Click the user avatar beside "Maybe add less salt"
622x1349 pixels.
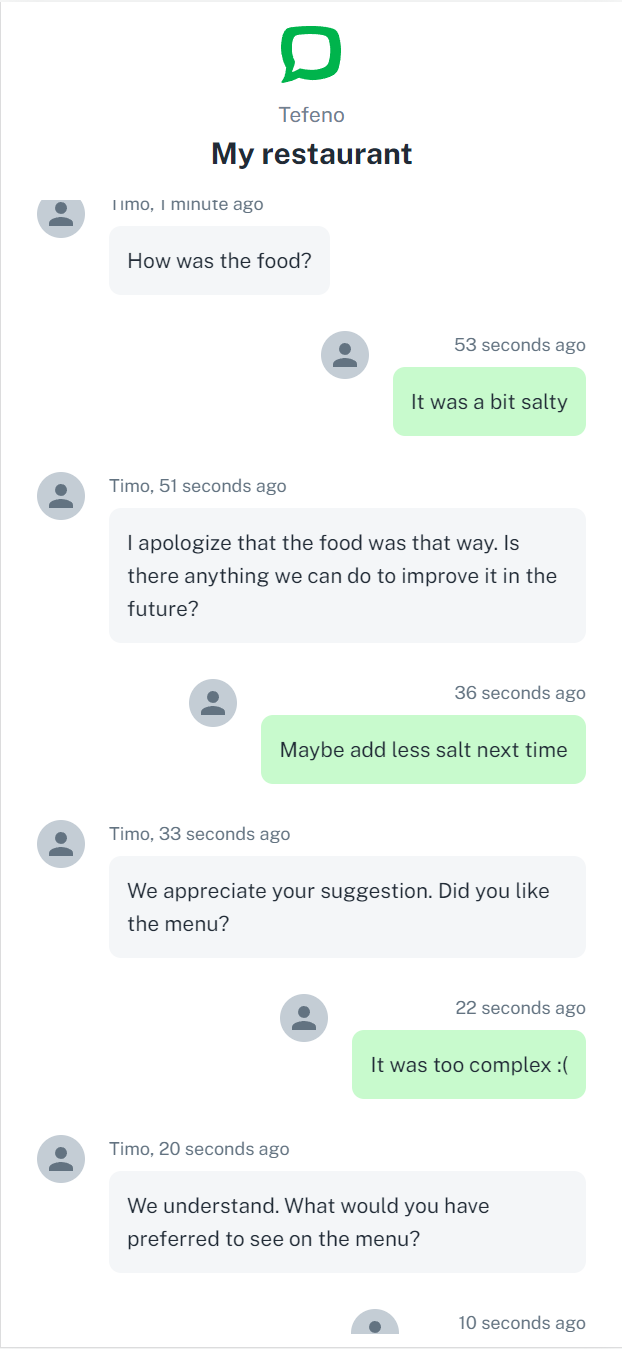213,703
